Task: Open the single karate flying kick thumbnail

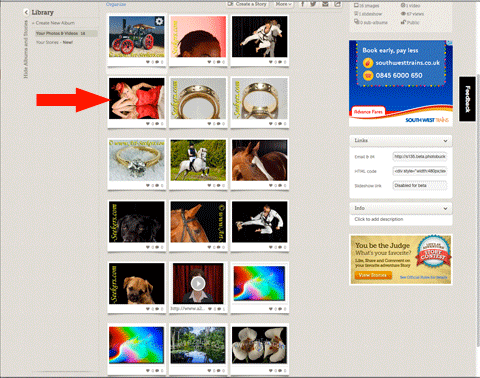Action: (259, 222)
